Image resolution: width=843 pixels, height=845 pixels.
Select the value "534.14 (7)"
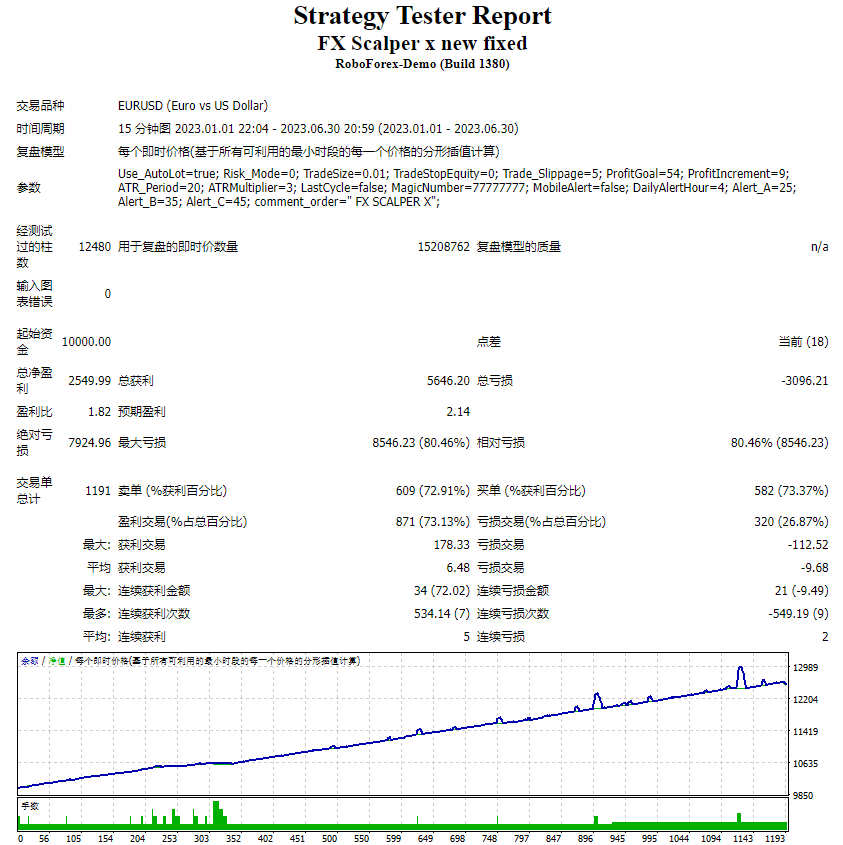click(x=442, y=614)
